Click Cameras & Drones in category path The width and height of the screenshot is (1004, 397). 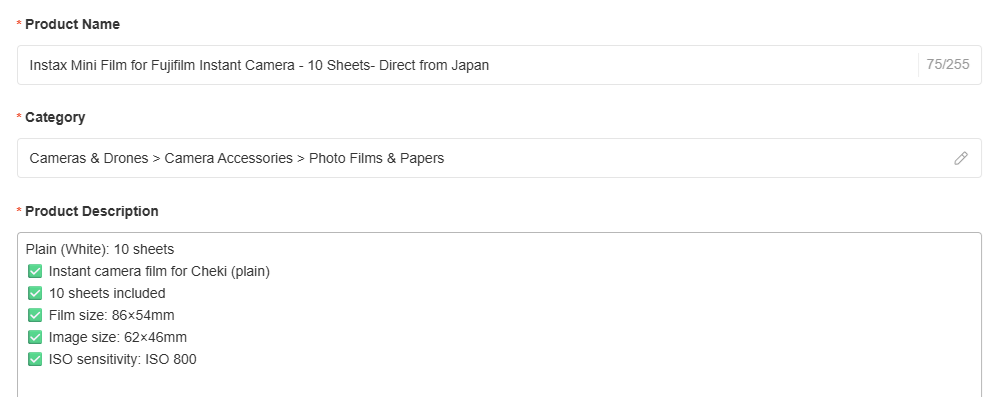(89, 158)
